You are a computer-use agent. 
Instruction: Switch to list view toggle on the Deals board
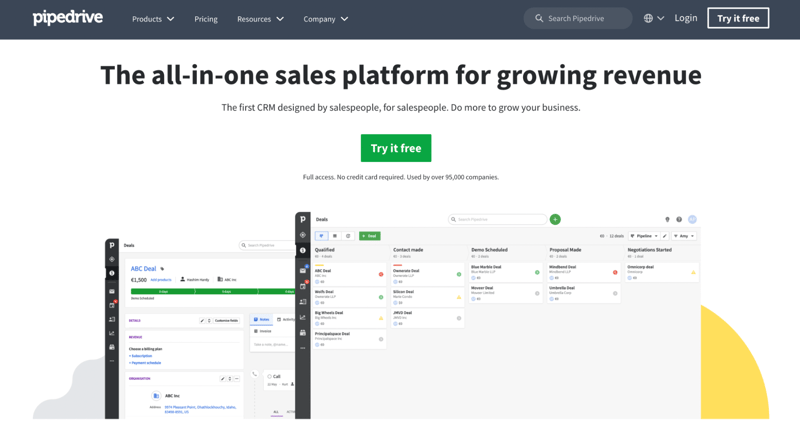coord(335,236)
